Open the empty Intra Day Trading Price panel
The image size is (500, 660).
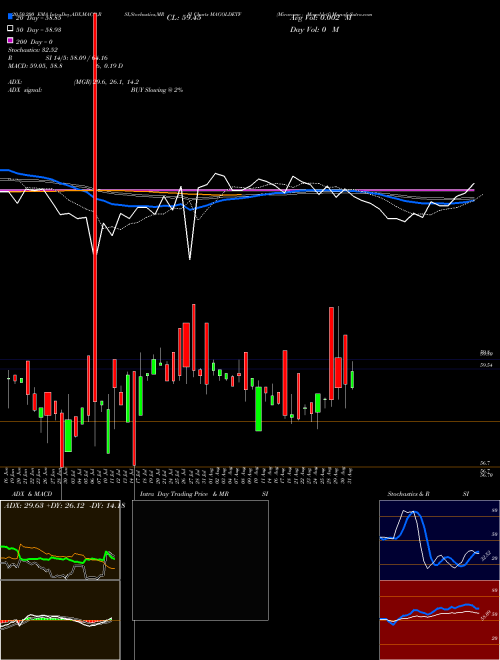point(200,560)
